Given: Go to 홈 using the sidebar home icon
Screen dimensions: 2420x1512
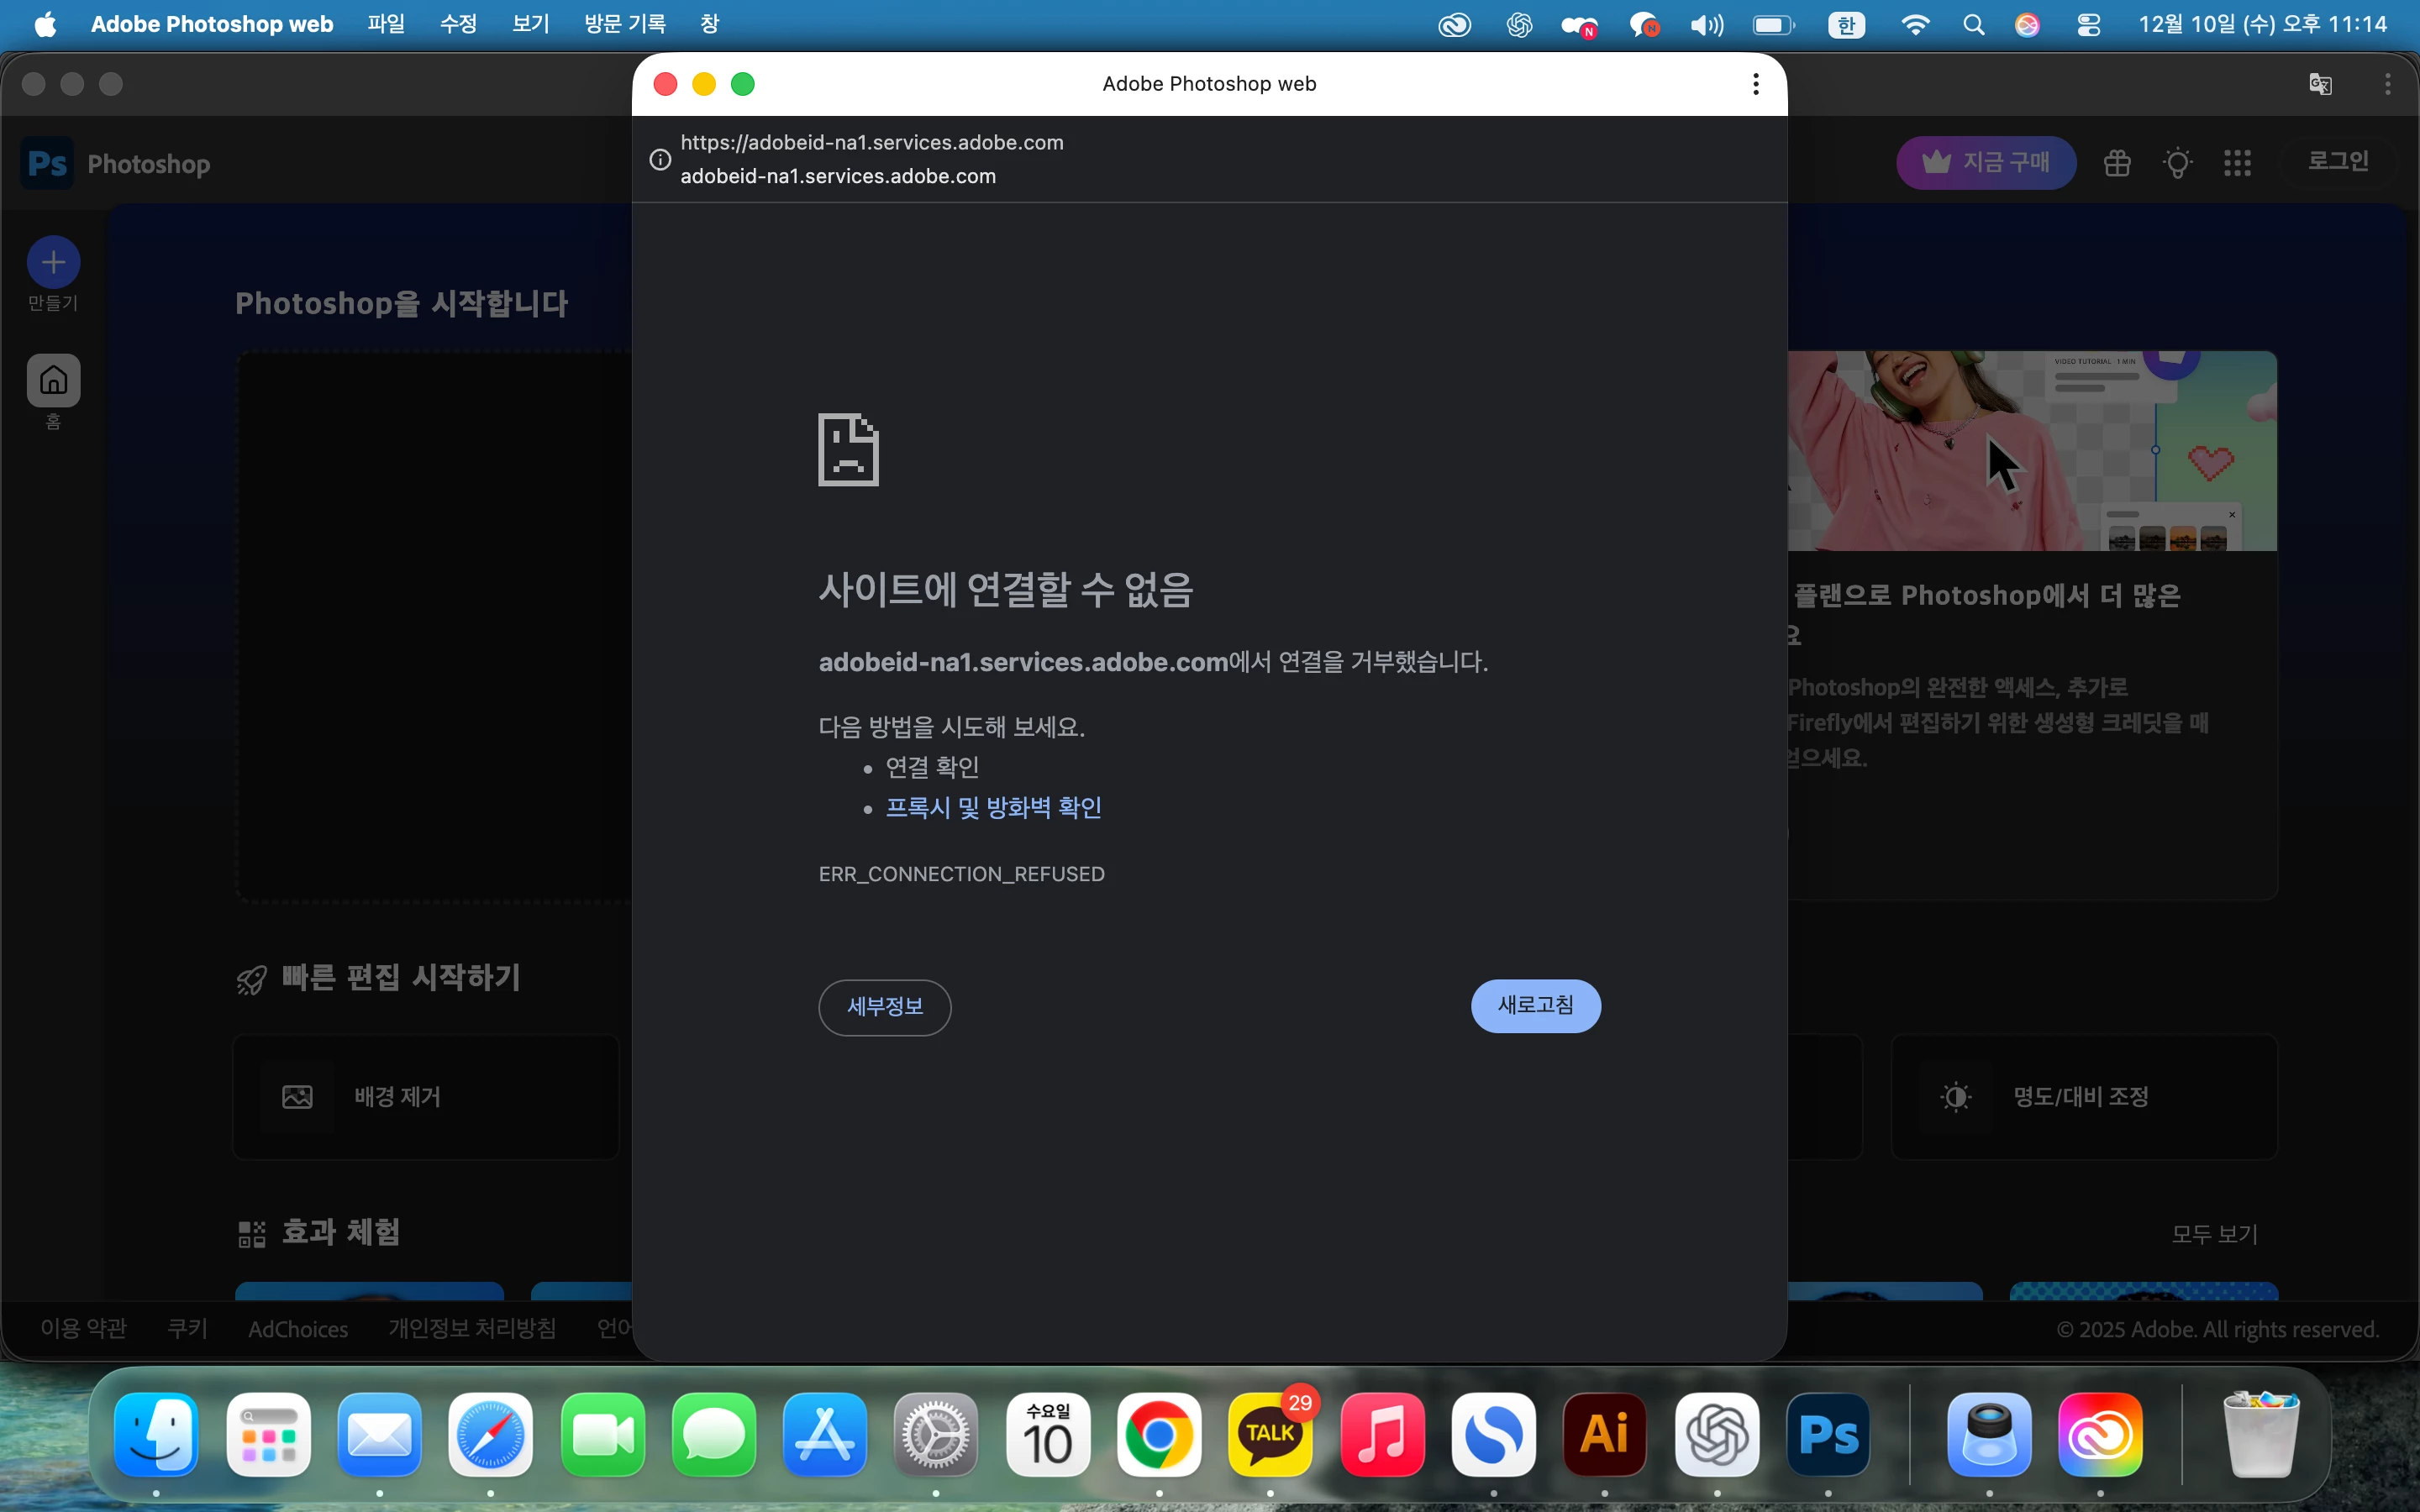Looking at the screenshot, I should click(x=54, y=380).
